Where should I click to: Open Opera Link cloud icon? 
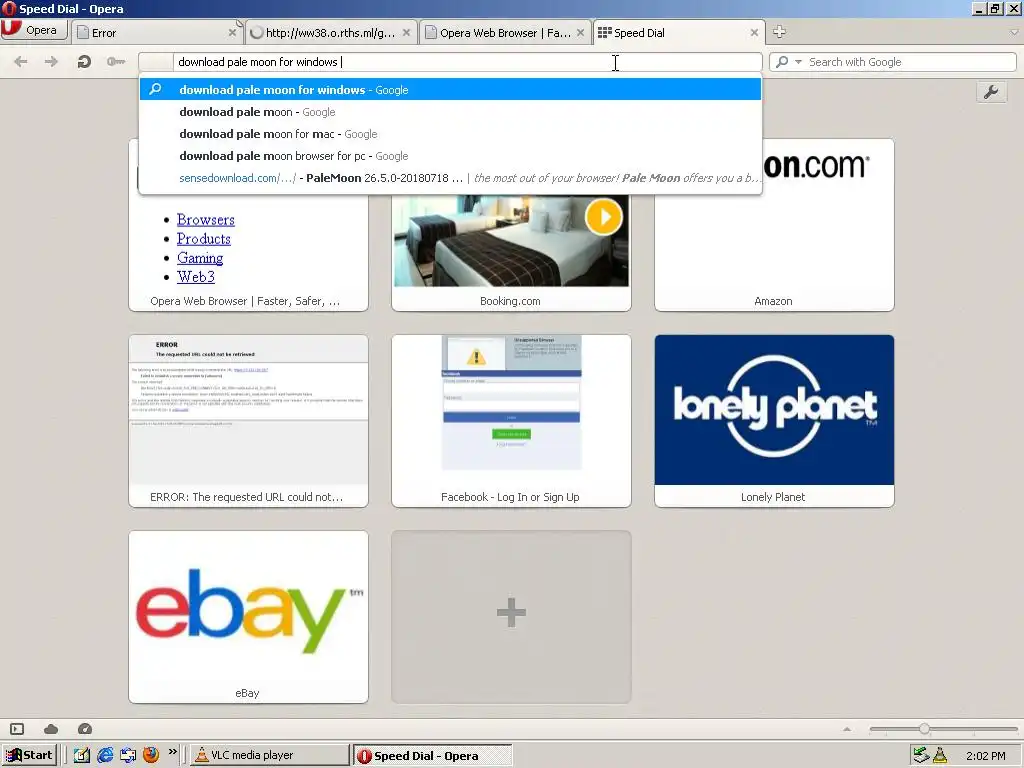(51, 729)
